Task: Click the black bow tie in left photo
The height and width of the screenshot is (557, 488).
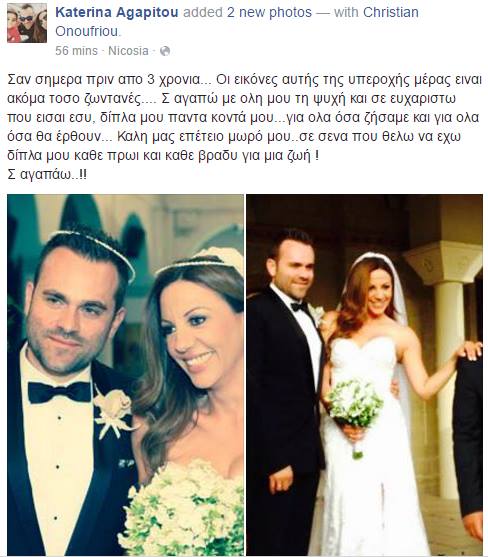Action: 59,392
